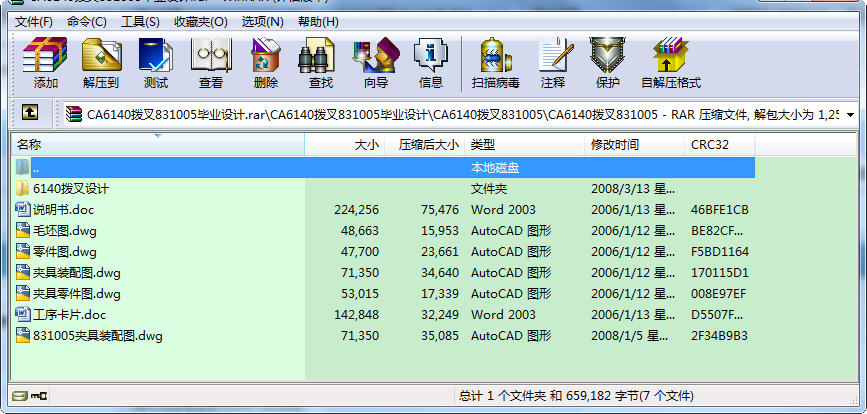The image size is (867, 414).
Task: Show archive 信息 (Info)
Action: [431, 56]
